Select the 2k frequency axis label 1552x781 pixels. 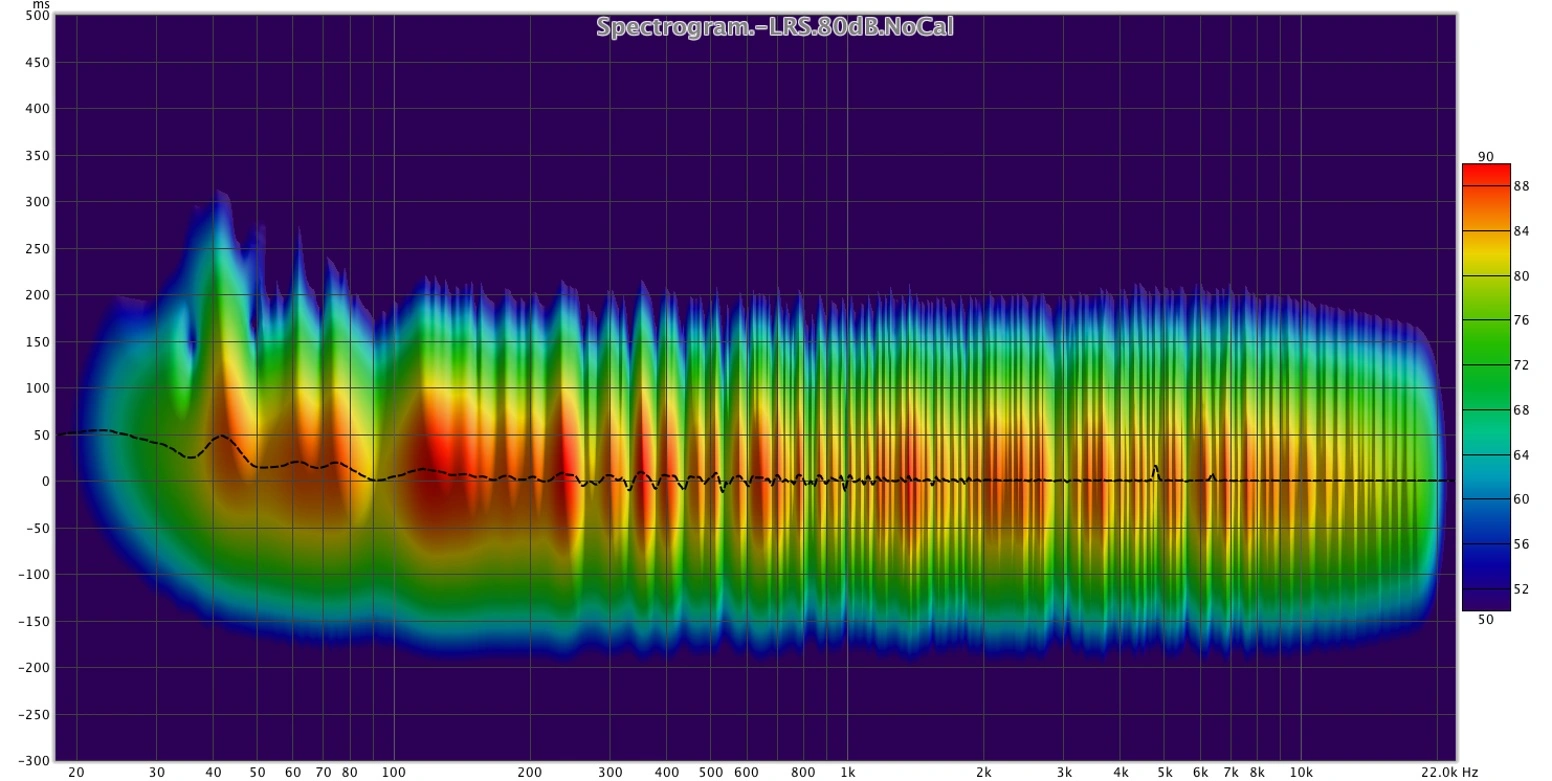tap(984, 772)
